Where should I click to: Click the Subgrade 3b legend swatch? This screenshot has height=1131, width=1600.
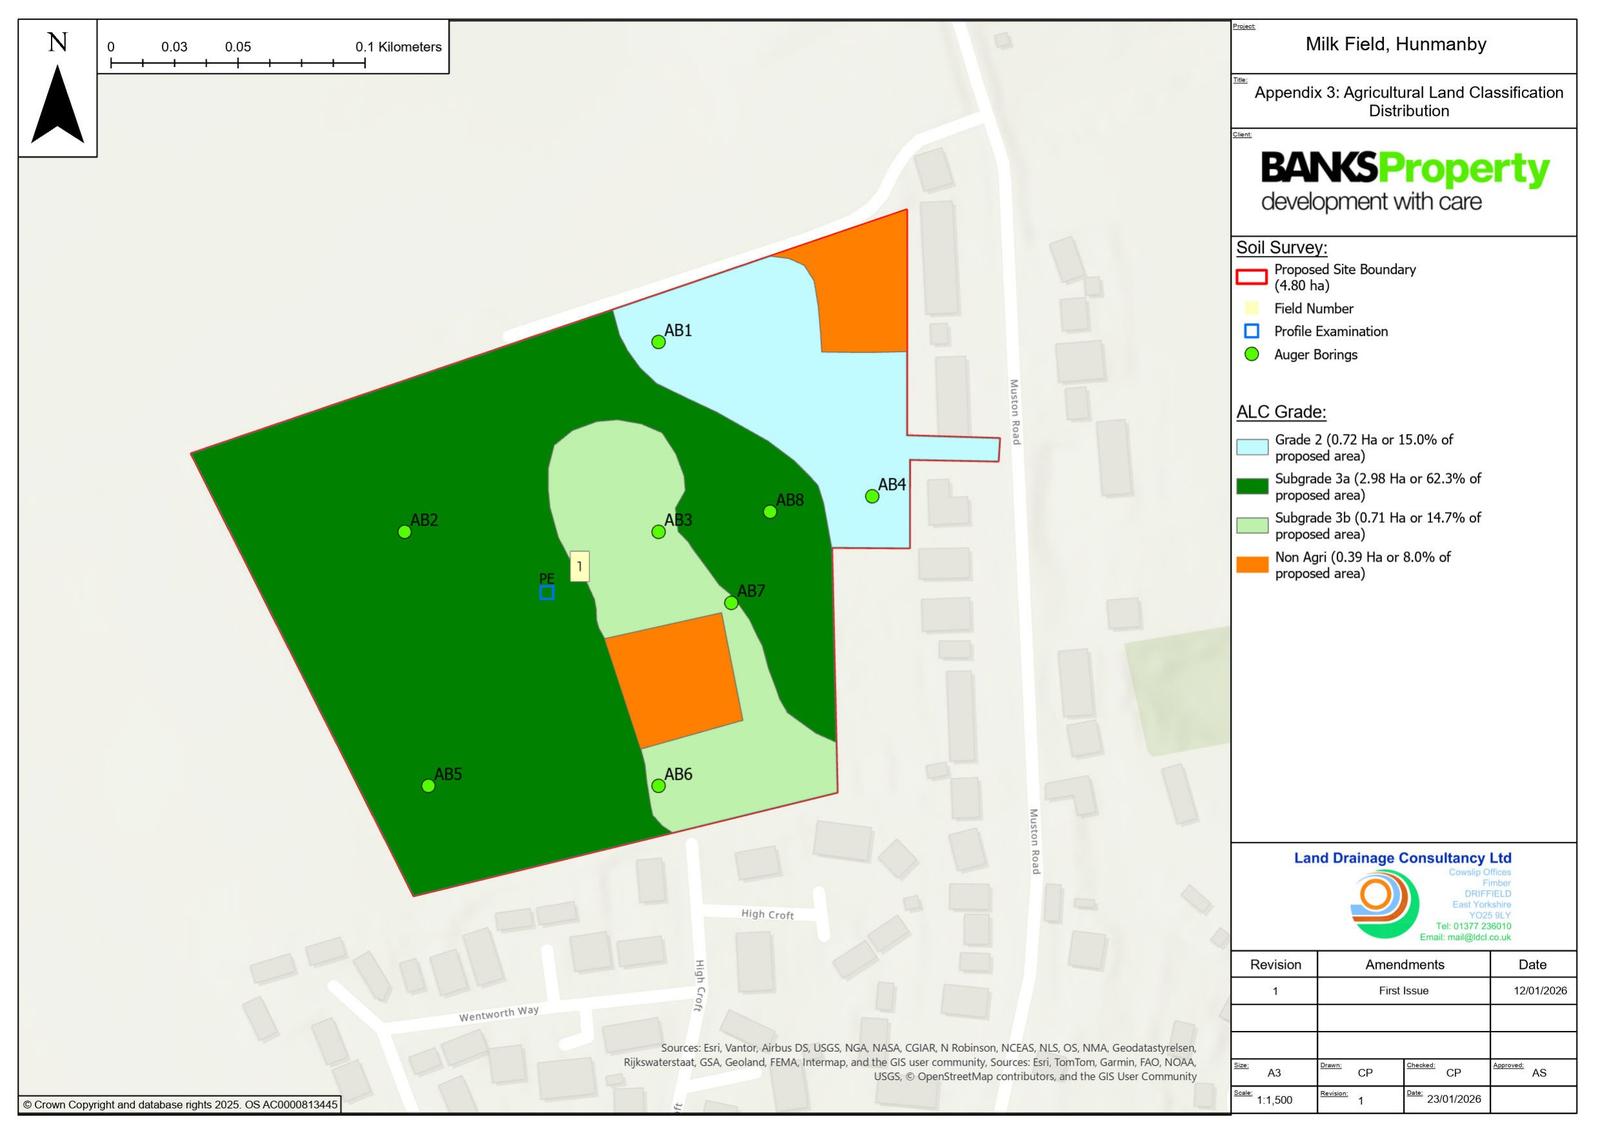pyautogui.click(x=1252, y=526)
